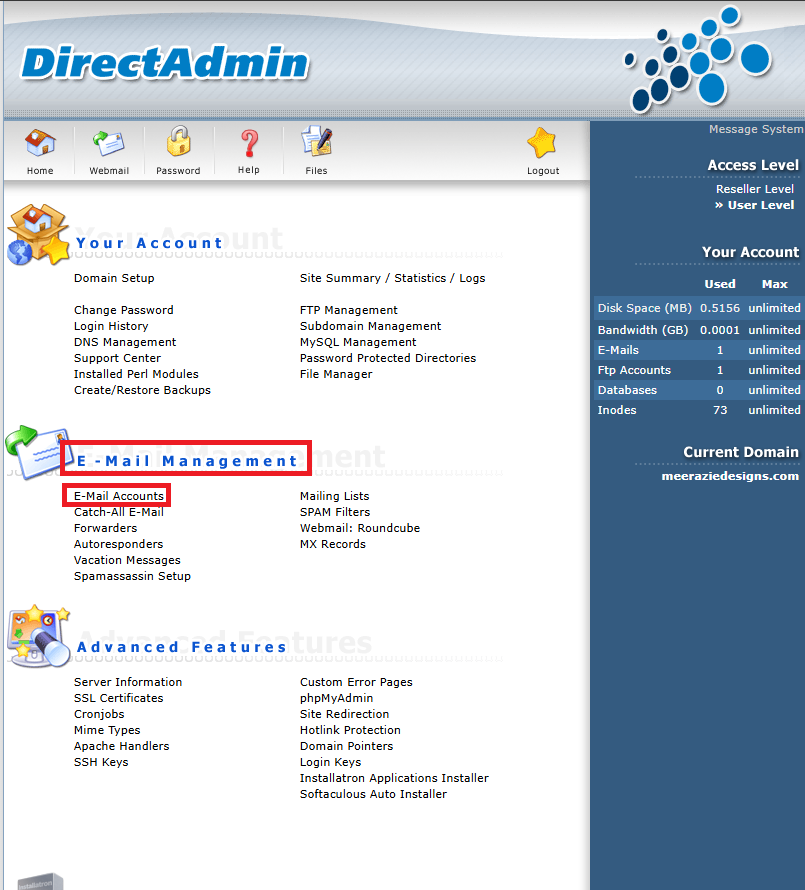Open Forwarders
Image resolution: width=805 pixels, height=890 pixels.
coord(106,528)
